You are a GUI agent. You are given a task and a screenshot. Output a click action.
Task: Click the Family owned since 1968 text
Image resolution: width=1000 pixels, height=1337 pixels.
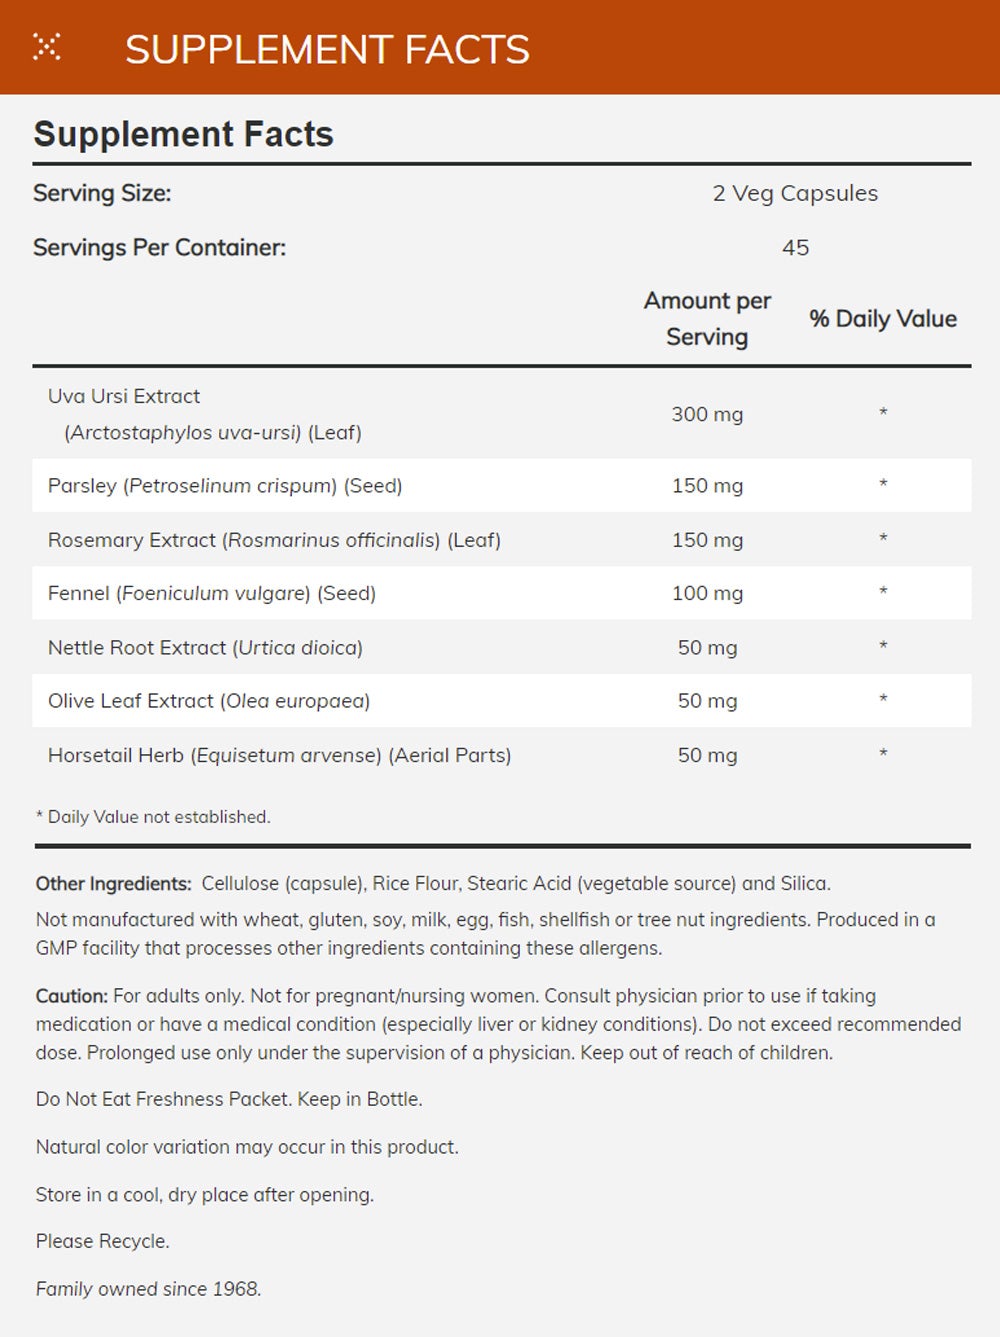[x=148, y=1289]
